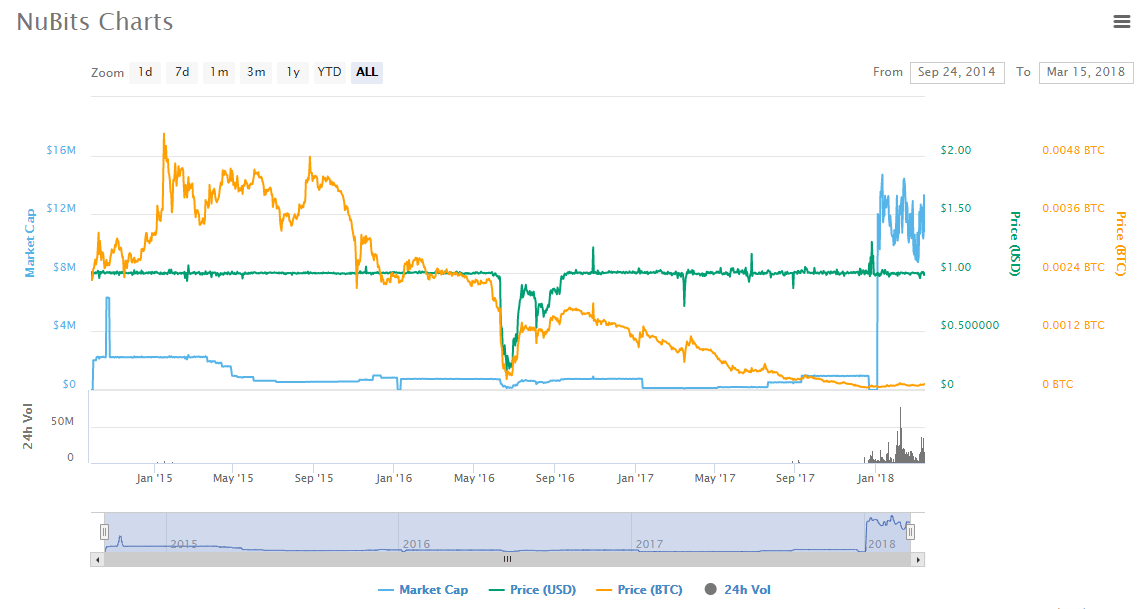Image resolution: width=1141 pixels, height=609 pixels.
Task: Edit the From date field
Action: [957, 72]
